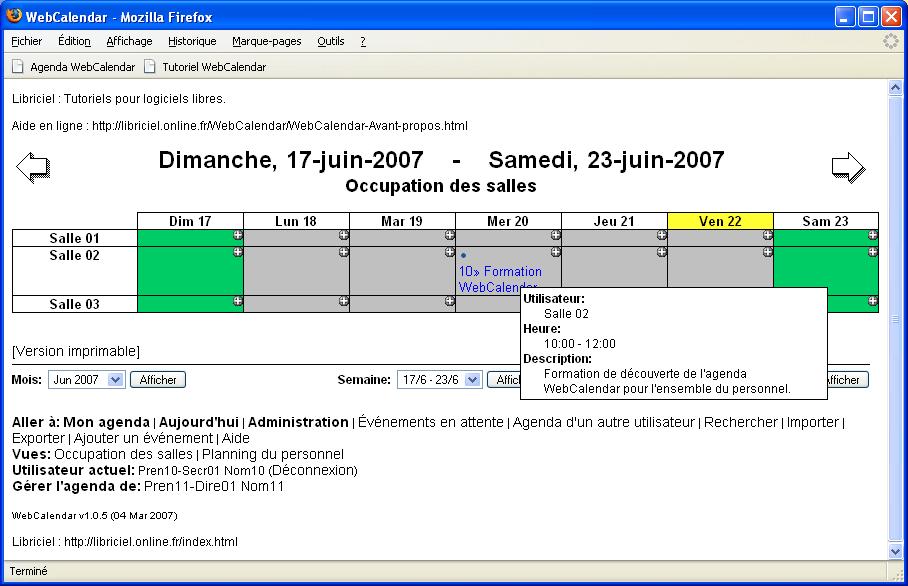
Task: Open the ? help menu
Action: (x=363, y=41)
